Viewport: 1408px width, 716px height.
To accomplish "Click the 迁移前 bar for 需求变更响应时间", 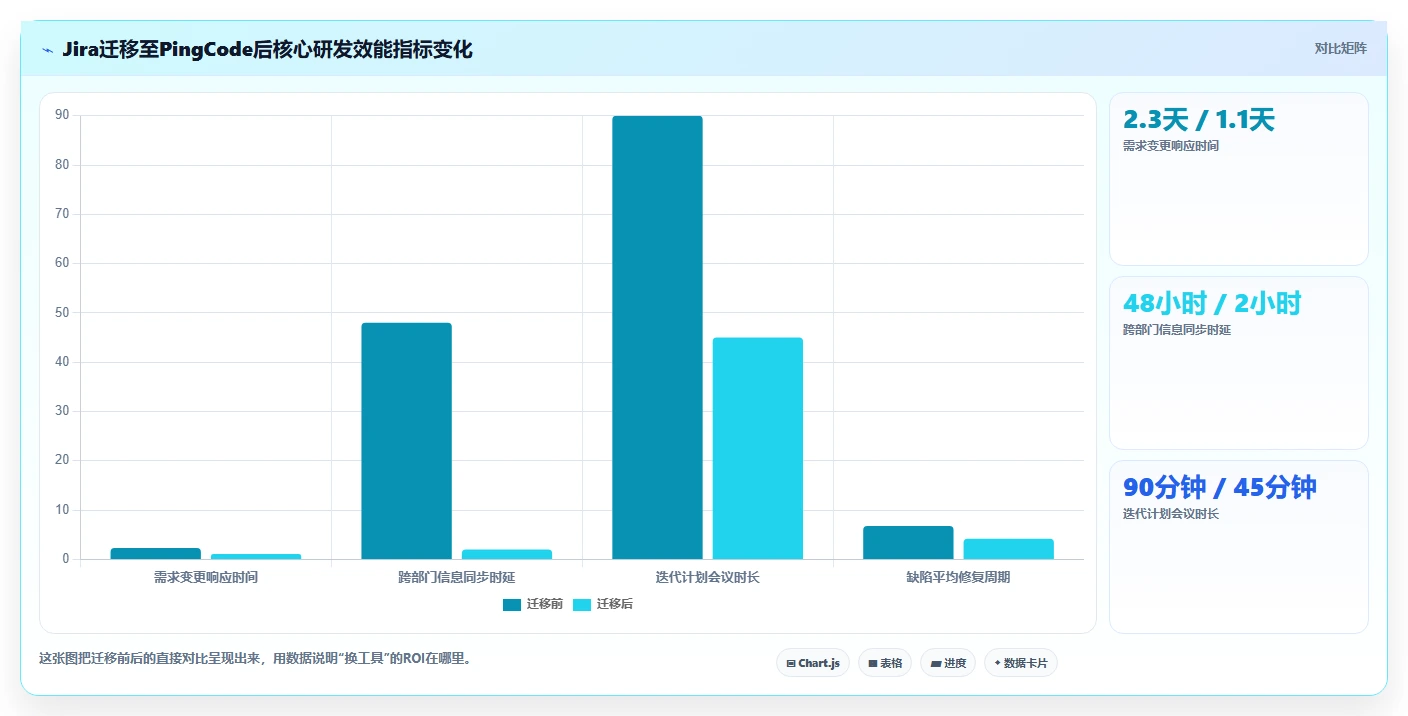I will [x=155, y=553].
